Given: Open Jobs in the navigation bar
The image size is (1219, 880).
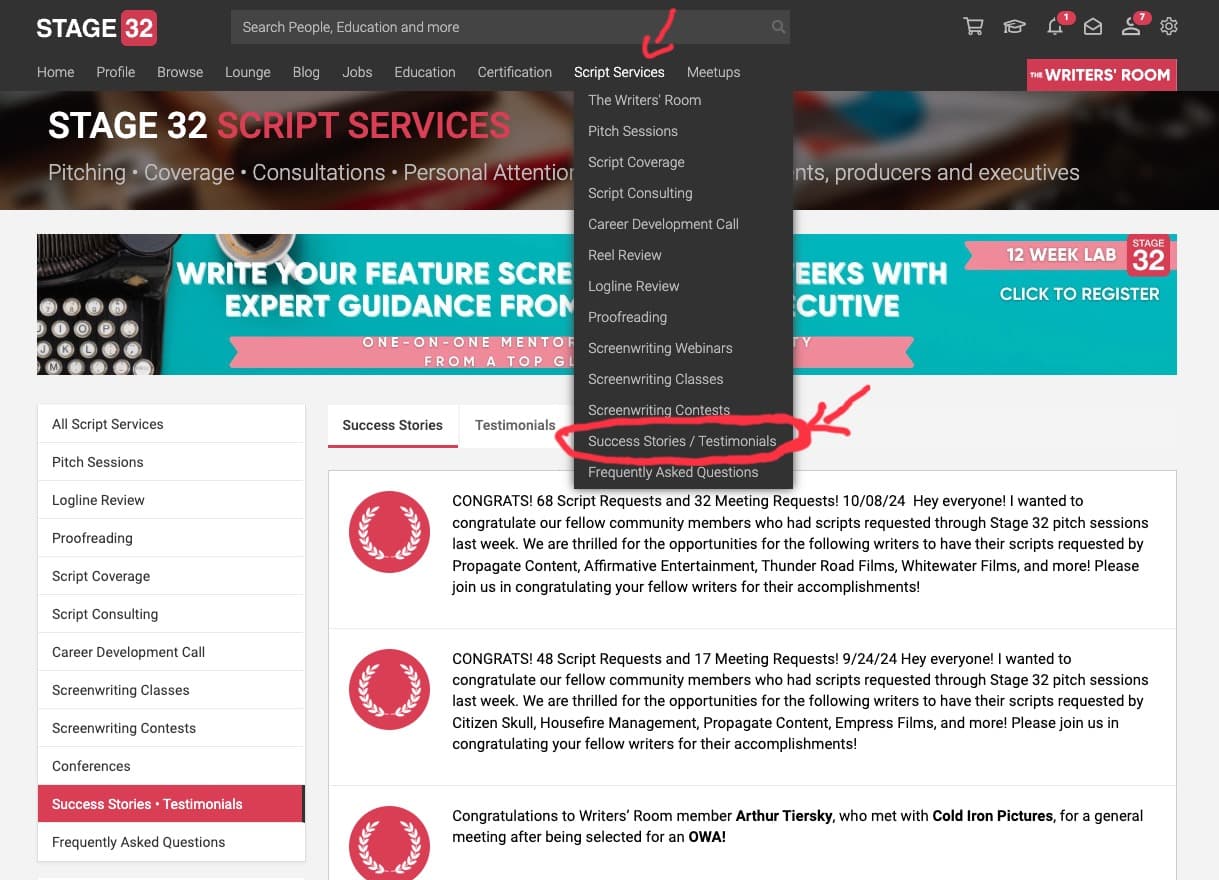Looking at the screenshot, I should click(x=357, y=72).
